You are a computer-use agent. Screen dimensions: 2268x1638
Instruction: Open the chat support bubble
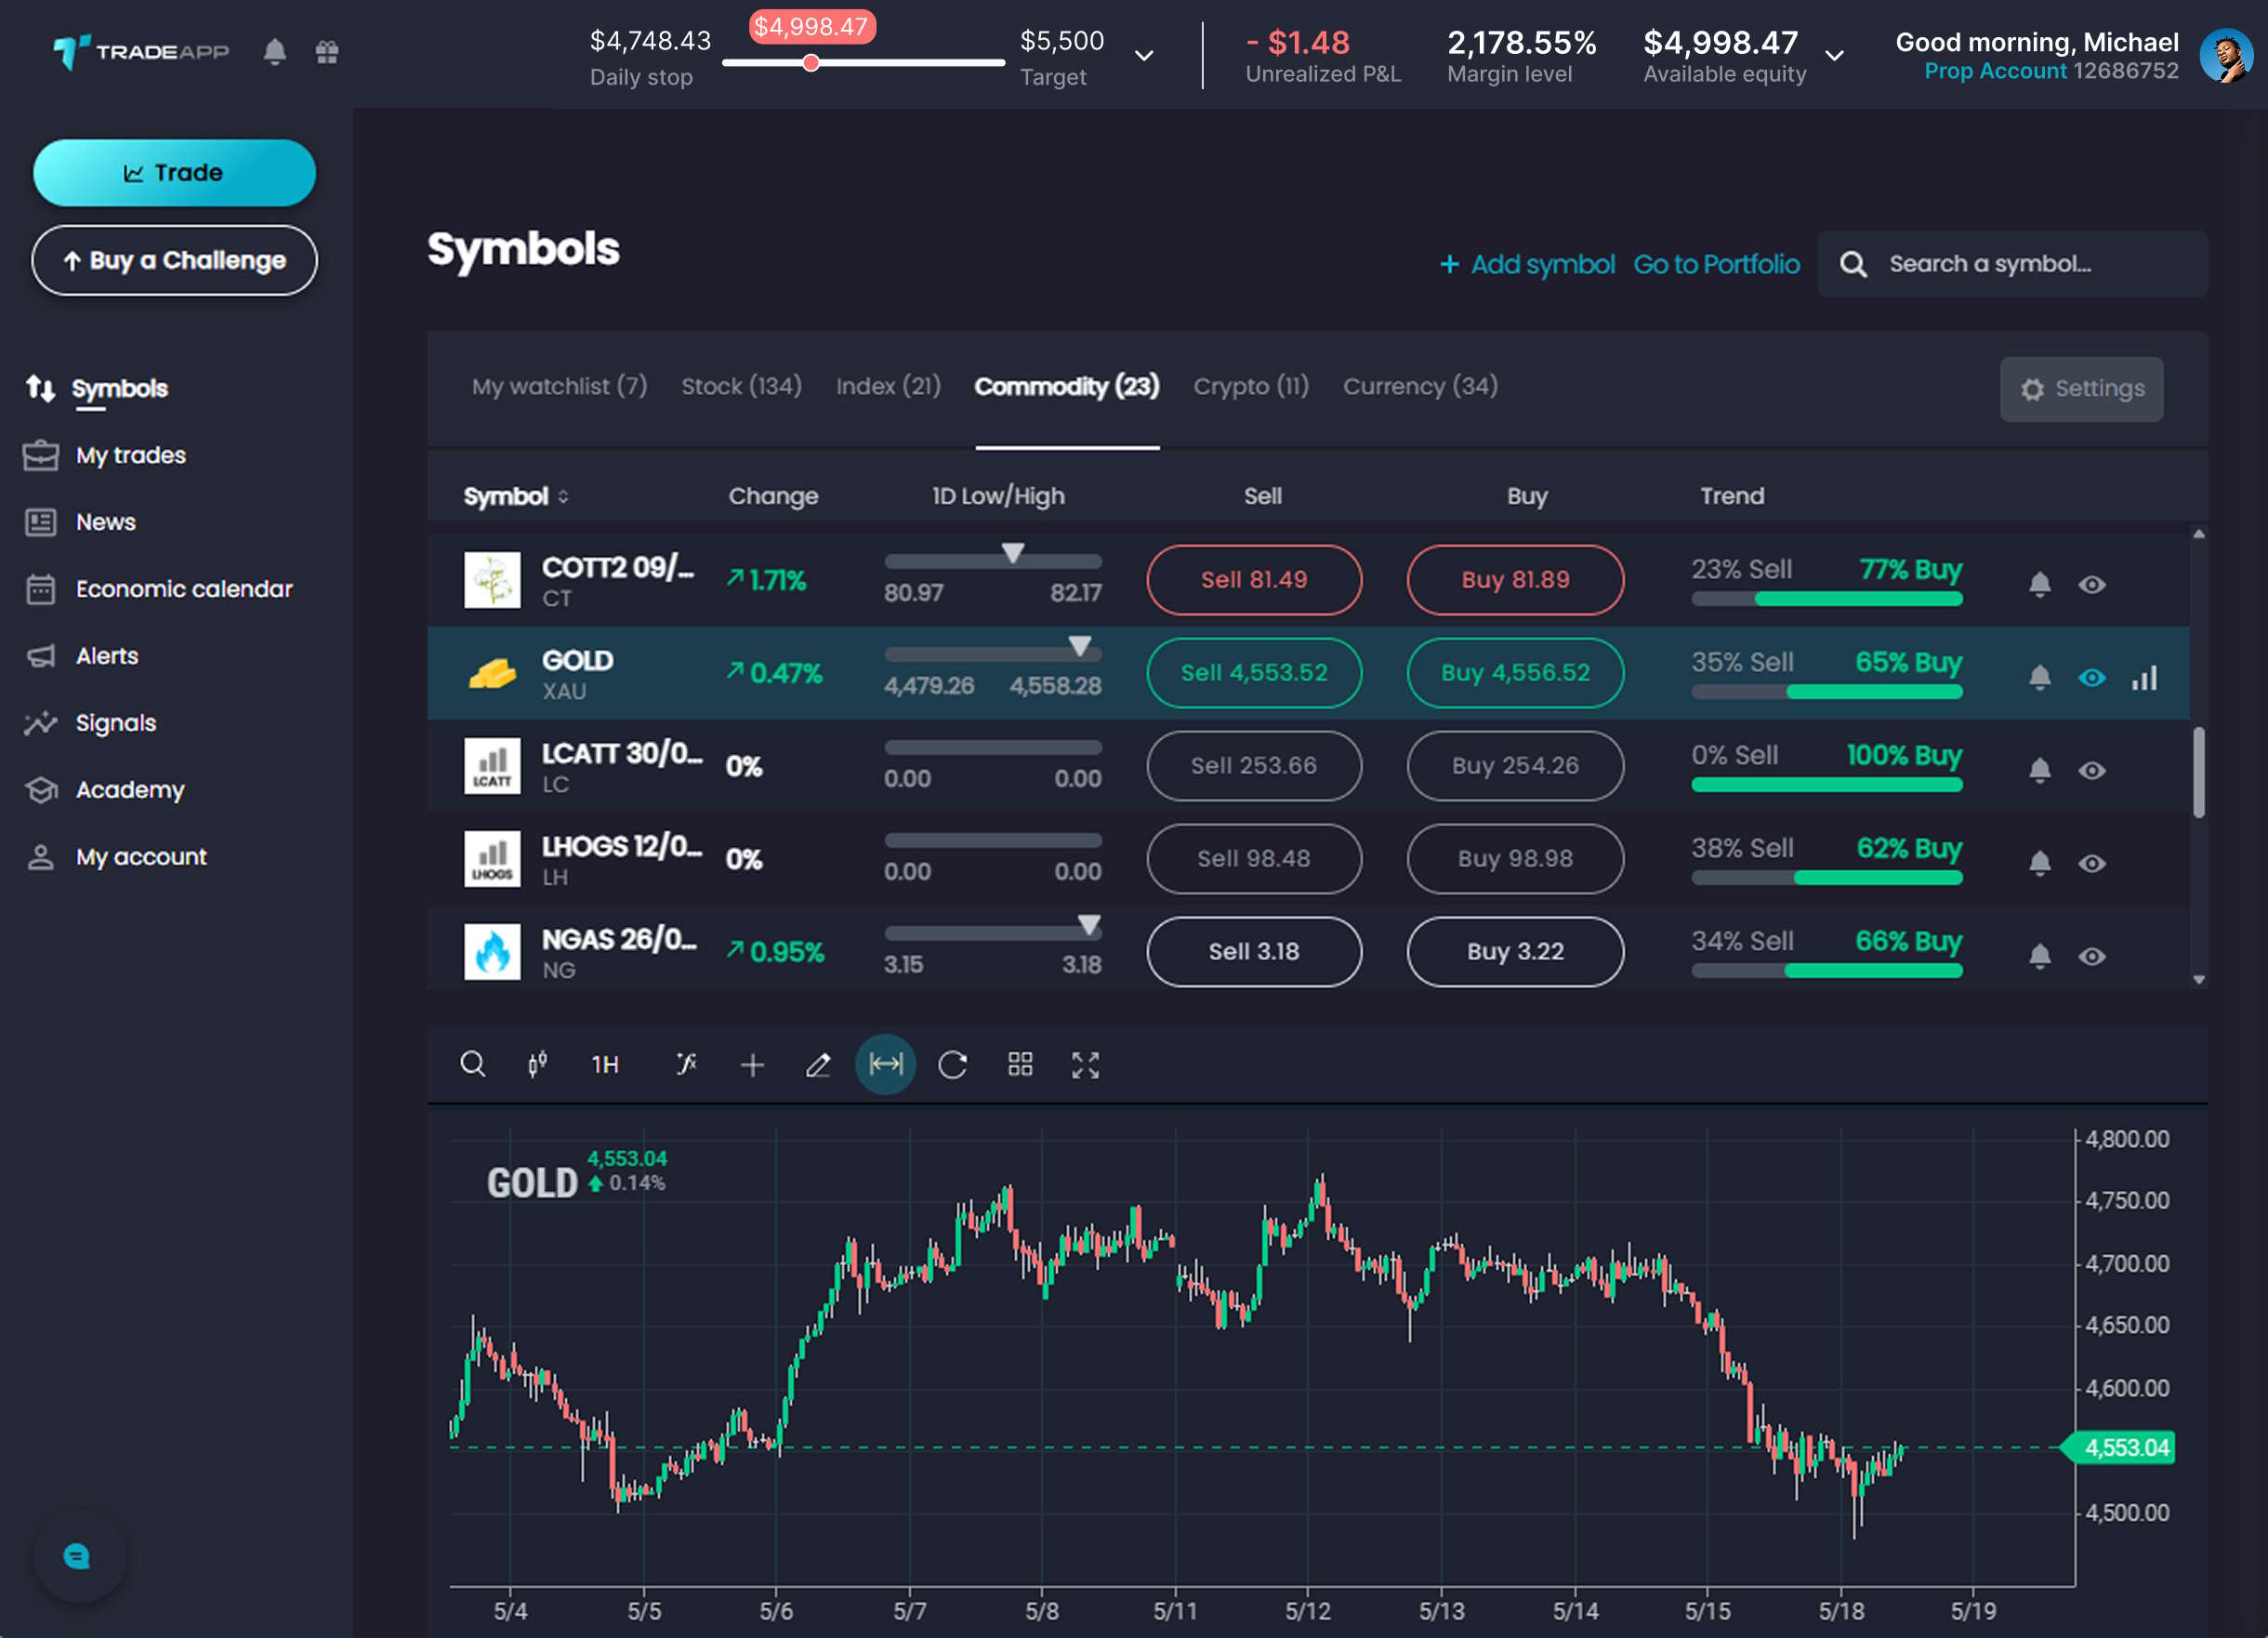tap(78, 1556)
